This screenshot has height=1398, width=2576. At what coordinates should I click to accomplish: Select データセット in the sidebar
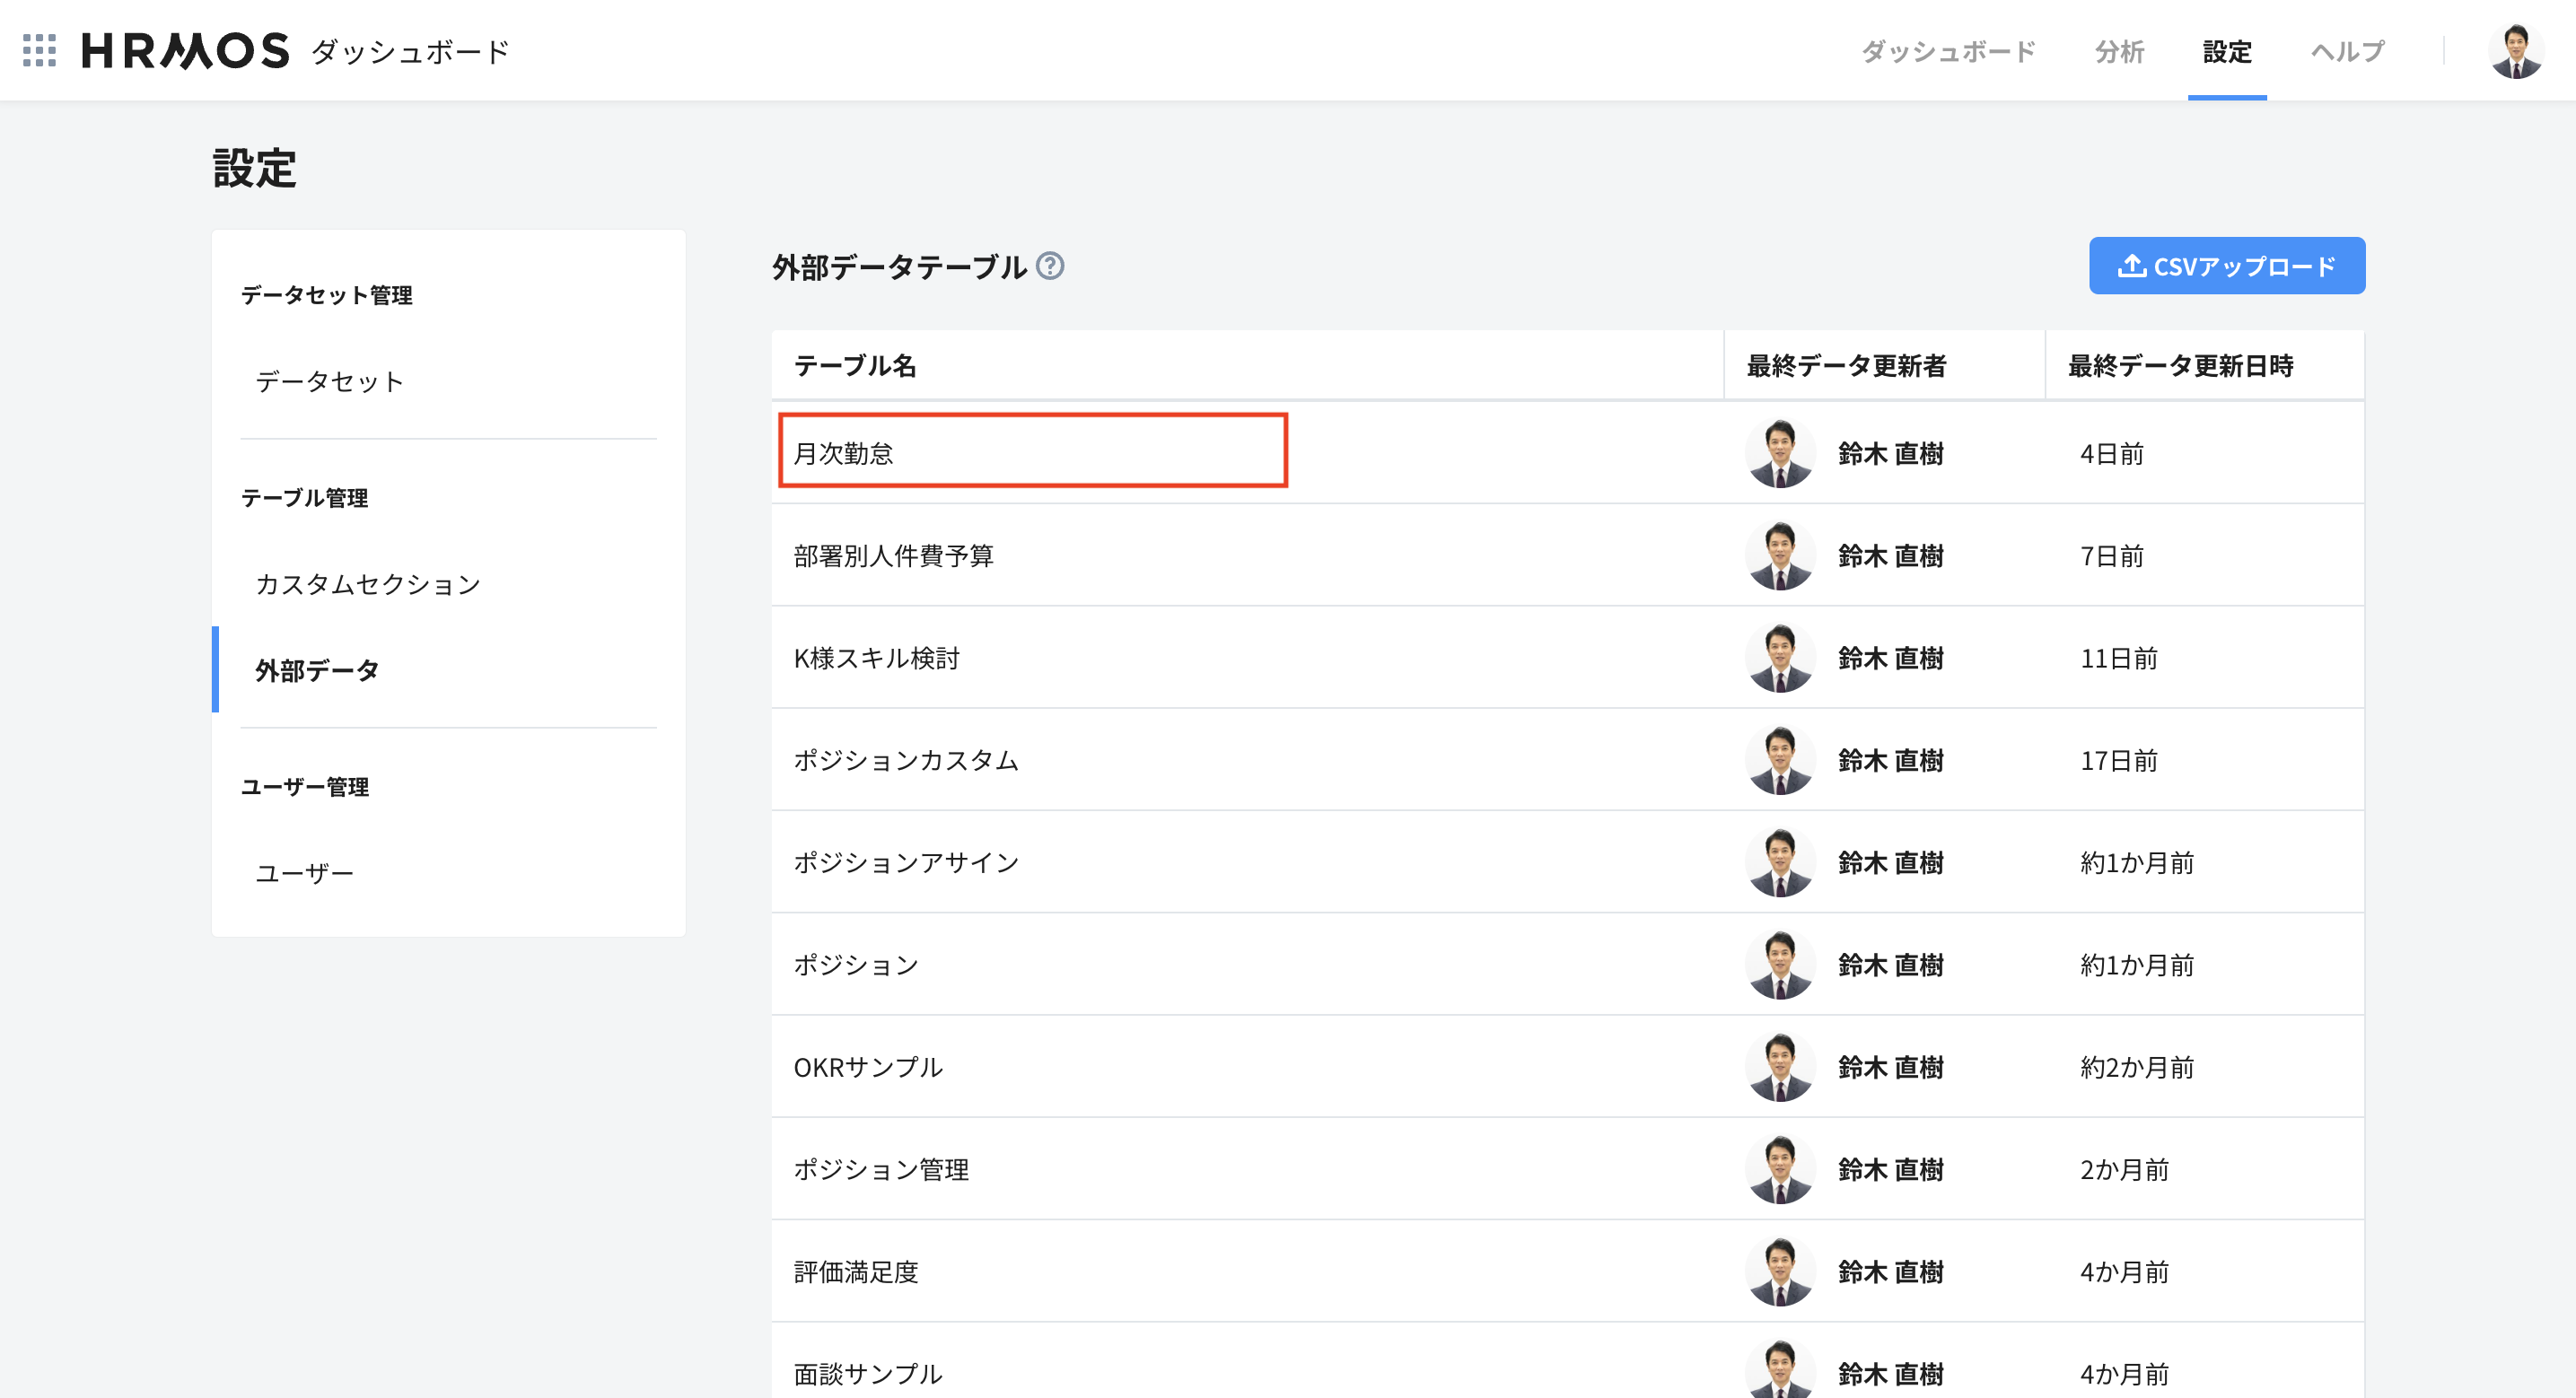[329, 381]
